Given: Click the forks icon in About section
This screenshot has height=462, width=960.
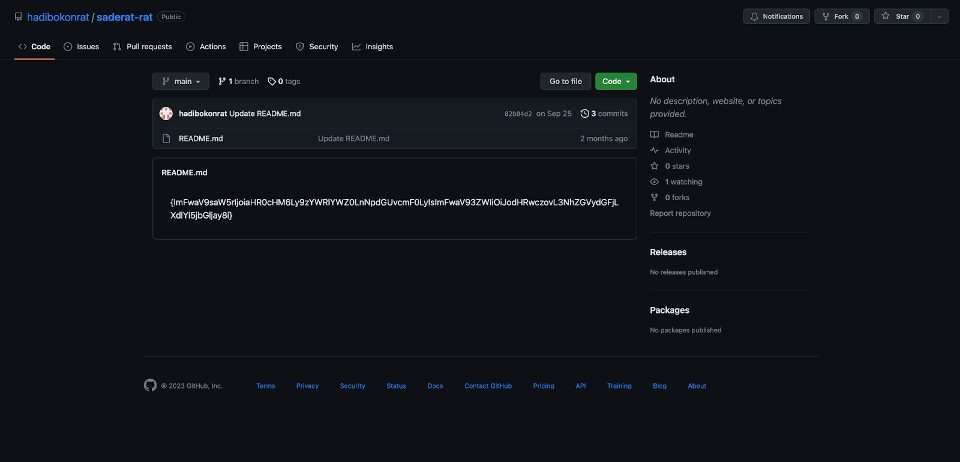Looking at the screenshot, I should [655, 197].
